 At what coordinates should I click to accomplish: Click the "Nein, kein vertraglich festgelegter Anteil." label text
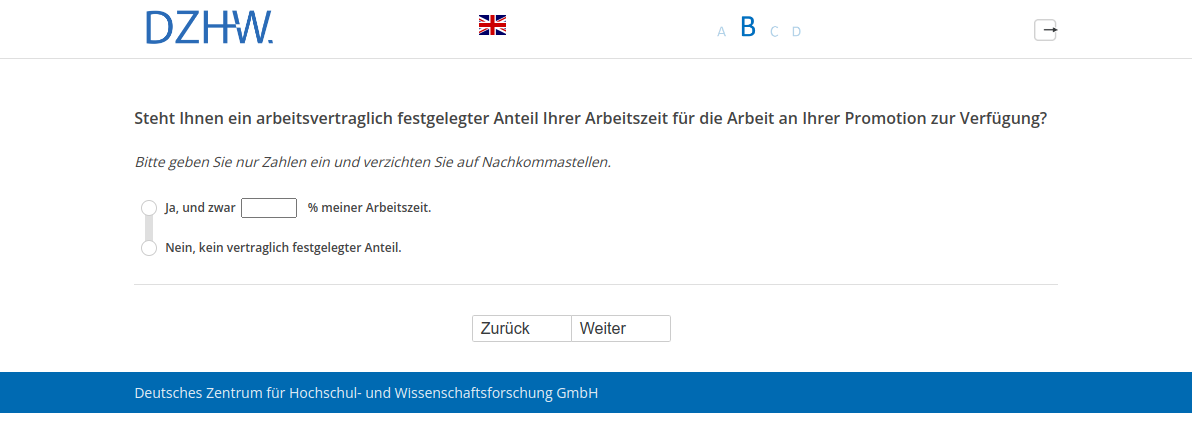pyautogui.click(x=283, y=248)
